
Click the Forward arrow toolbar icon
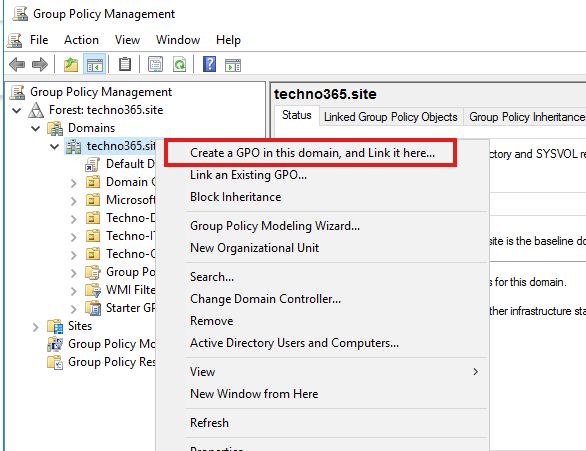pos(40,65)
